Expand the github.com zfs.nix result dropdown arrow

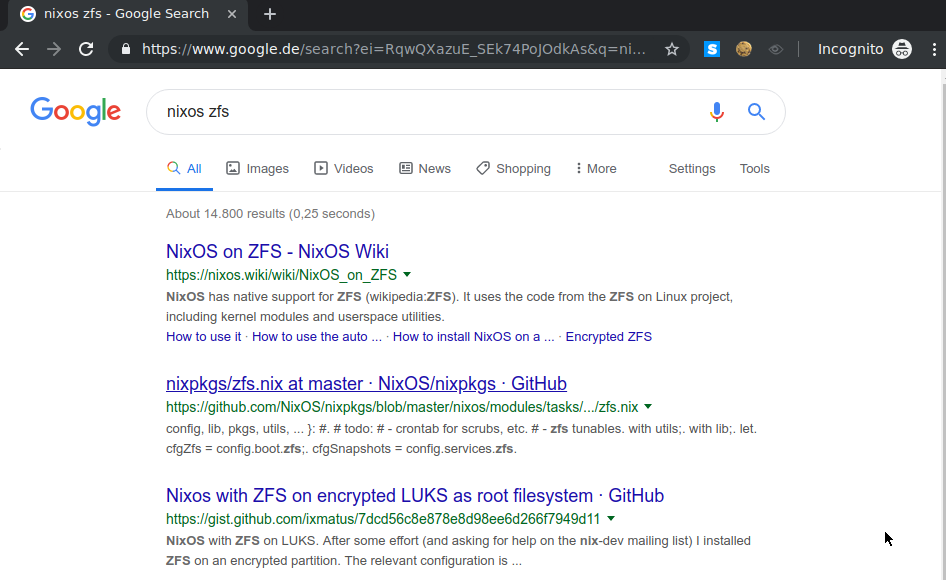coord(648,407)
